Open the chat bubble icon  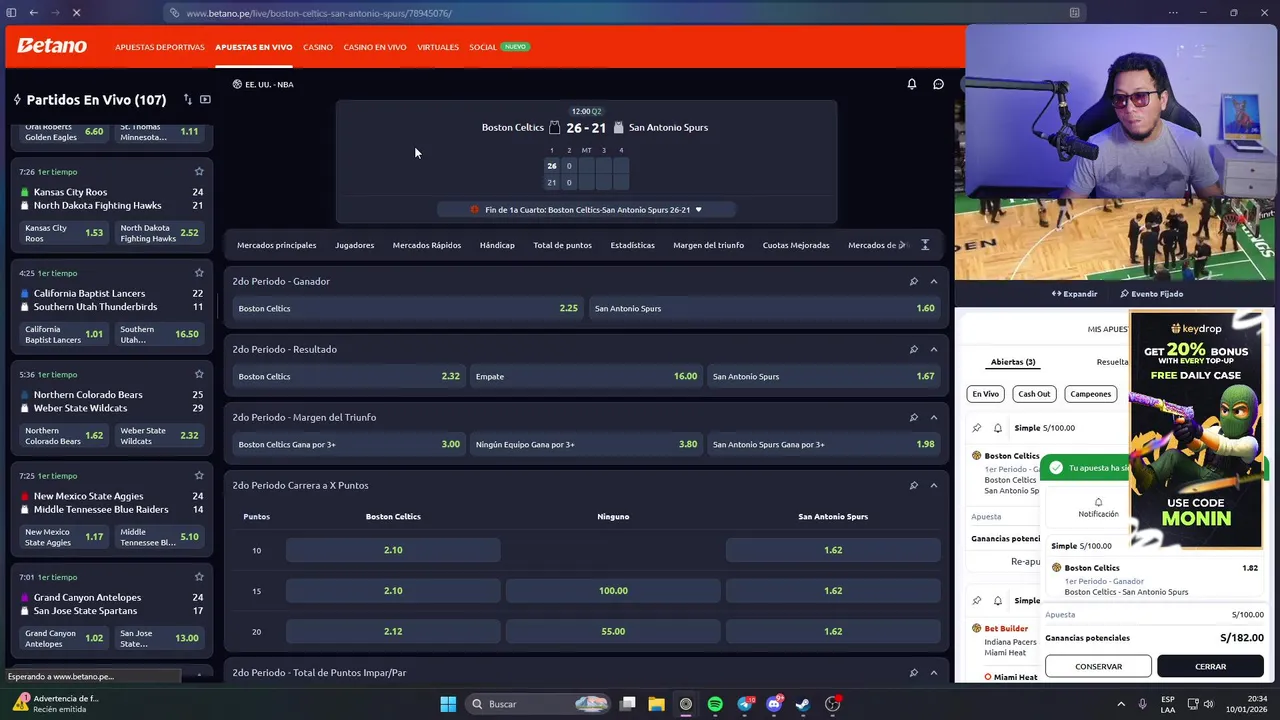click(x=938, y=84)
